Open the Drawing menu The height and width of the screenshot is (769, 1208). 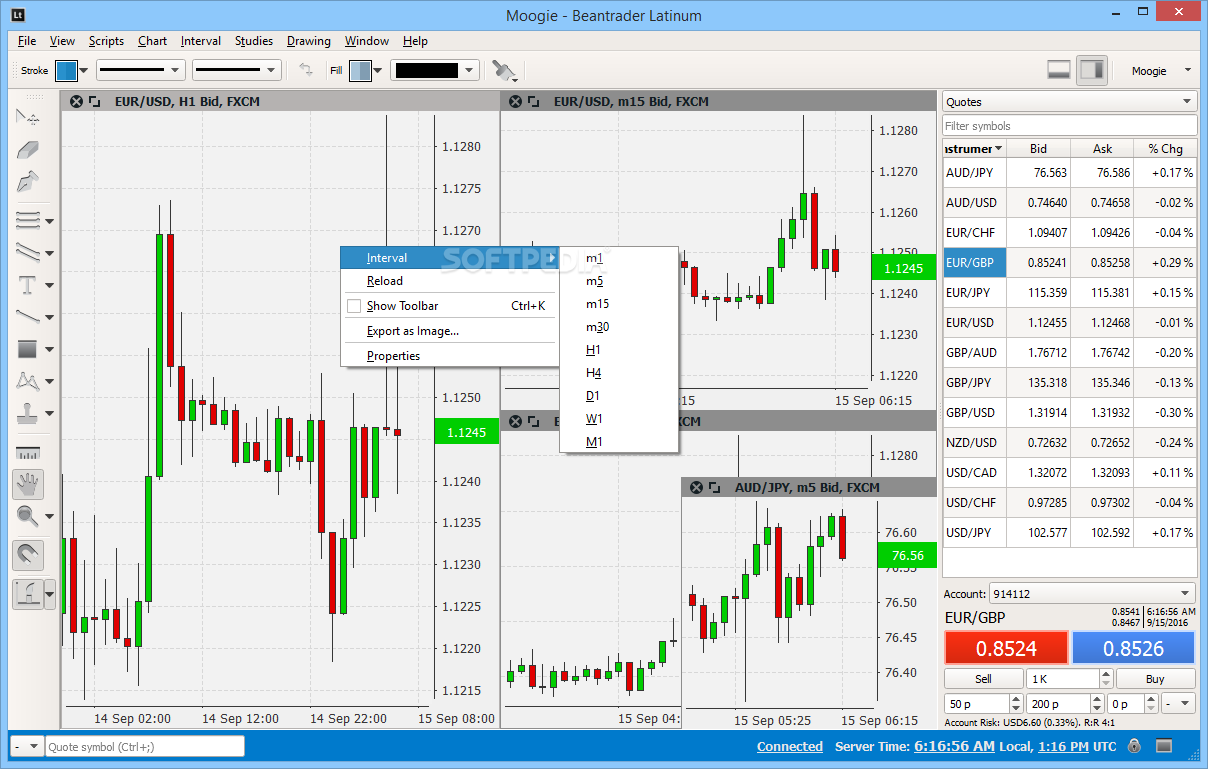coord(309,41)
